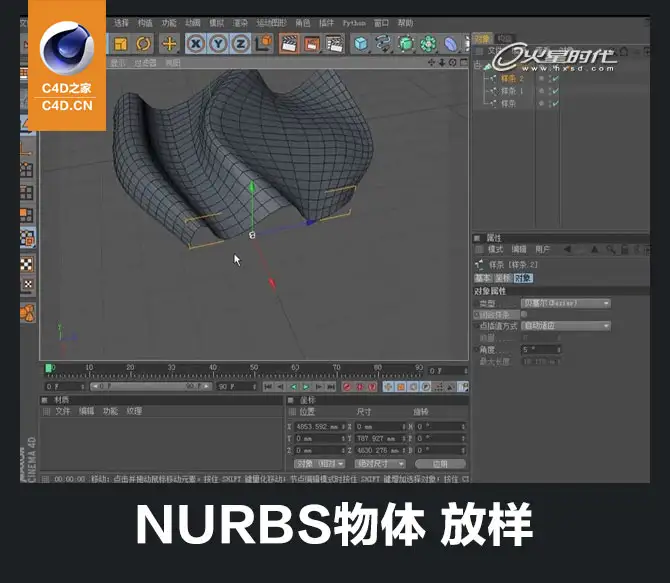The width and height of the screenshot is (670, 583).
Task: Render active view with the clapperboard icon
Action: pyautogui.click(x=289, y=44)
